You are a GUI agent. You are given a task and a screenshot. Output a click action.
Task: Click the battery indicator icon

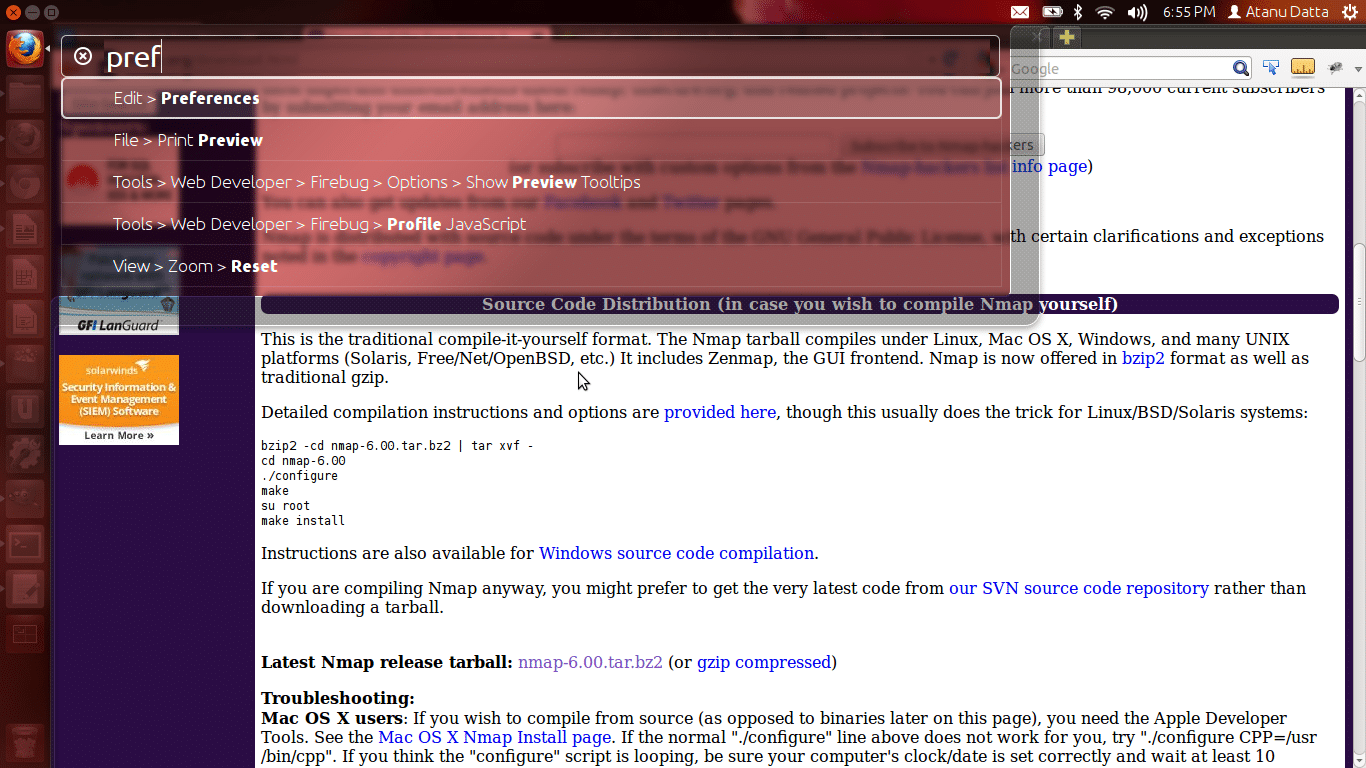coord(1052,12)
